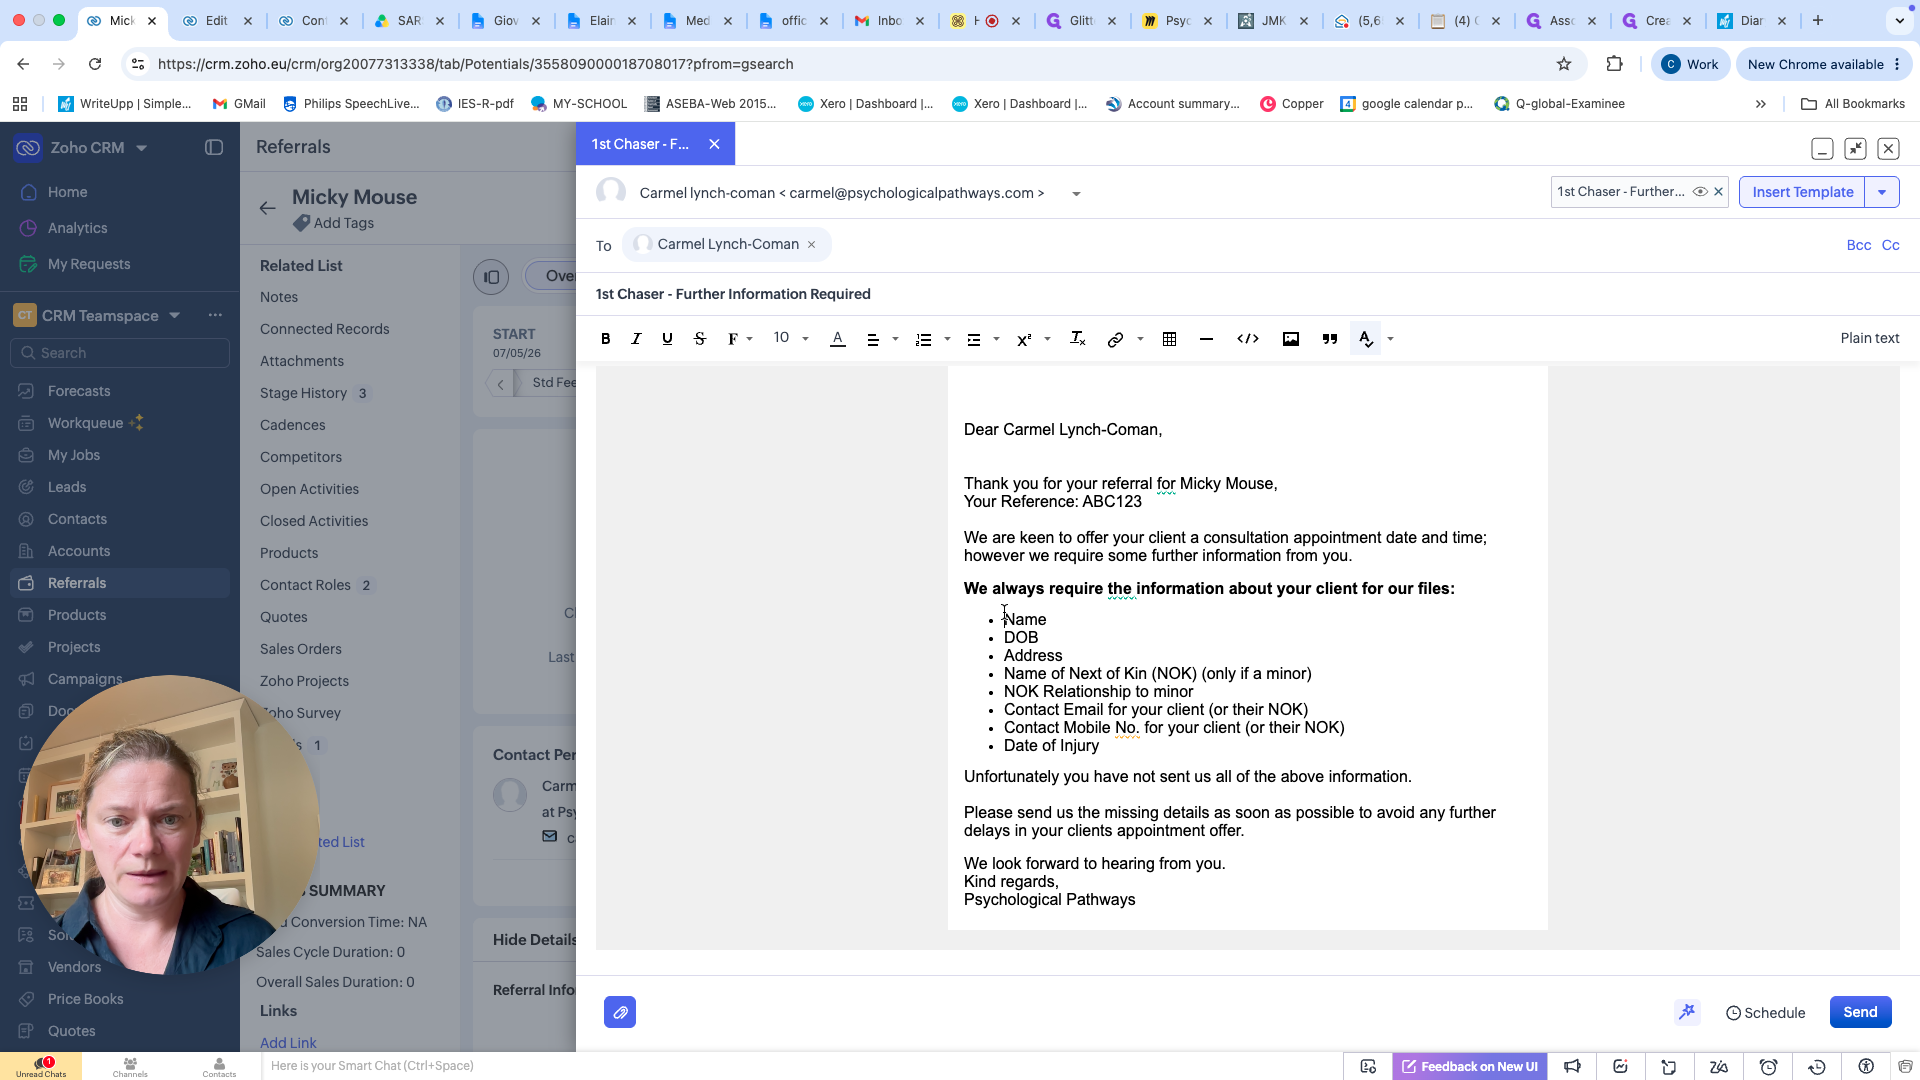Open Unread Chats in bottom bar

(x=41, y=1066)
